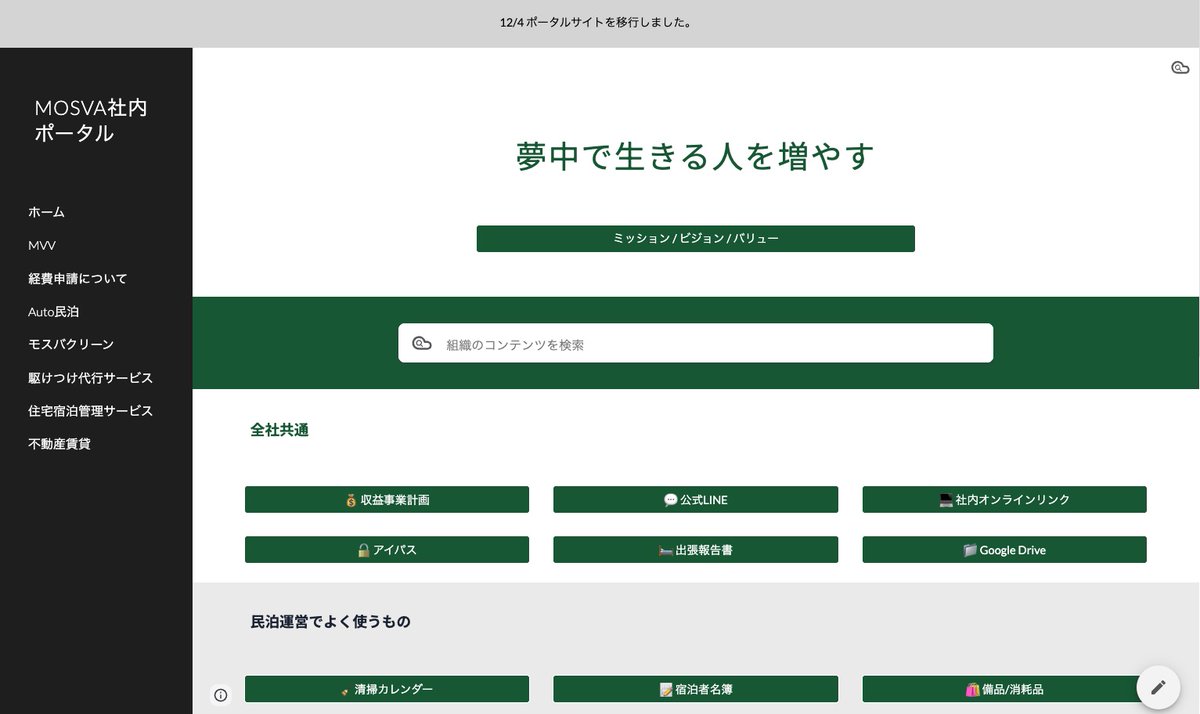Open the 公式LINE button

pos(695,499)
